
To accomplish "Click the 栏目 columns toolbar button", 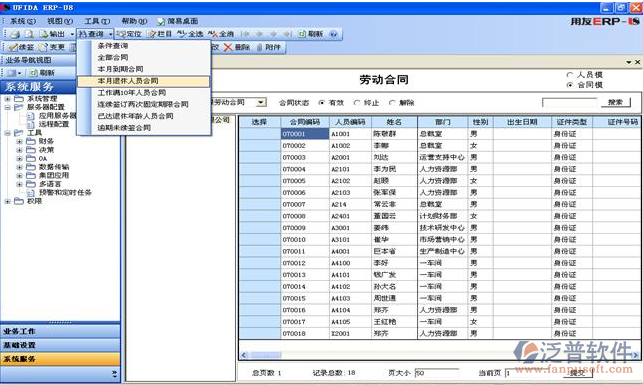I will [160, 34].
